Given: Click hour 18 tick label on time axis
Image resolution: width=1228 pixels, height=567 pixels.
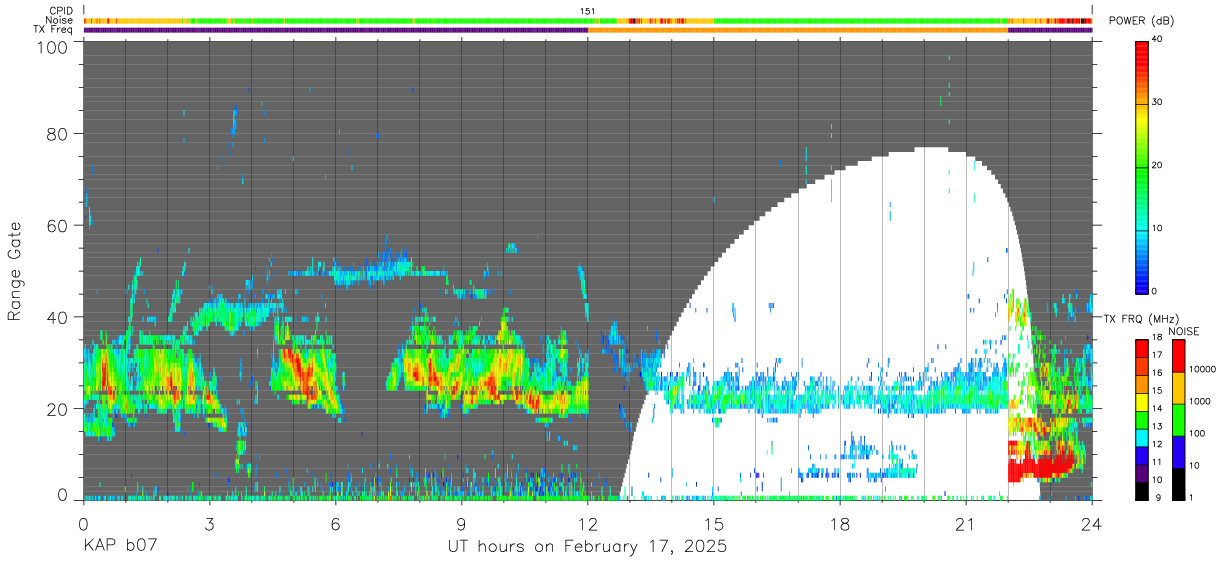Looking at the screenshot, I should tap(840, 523).
